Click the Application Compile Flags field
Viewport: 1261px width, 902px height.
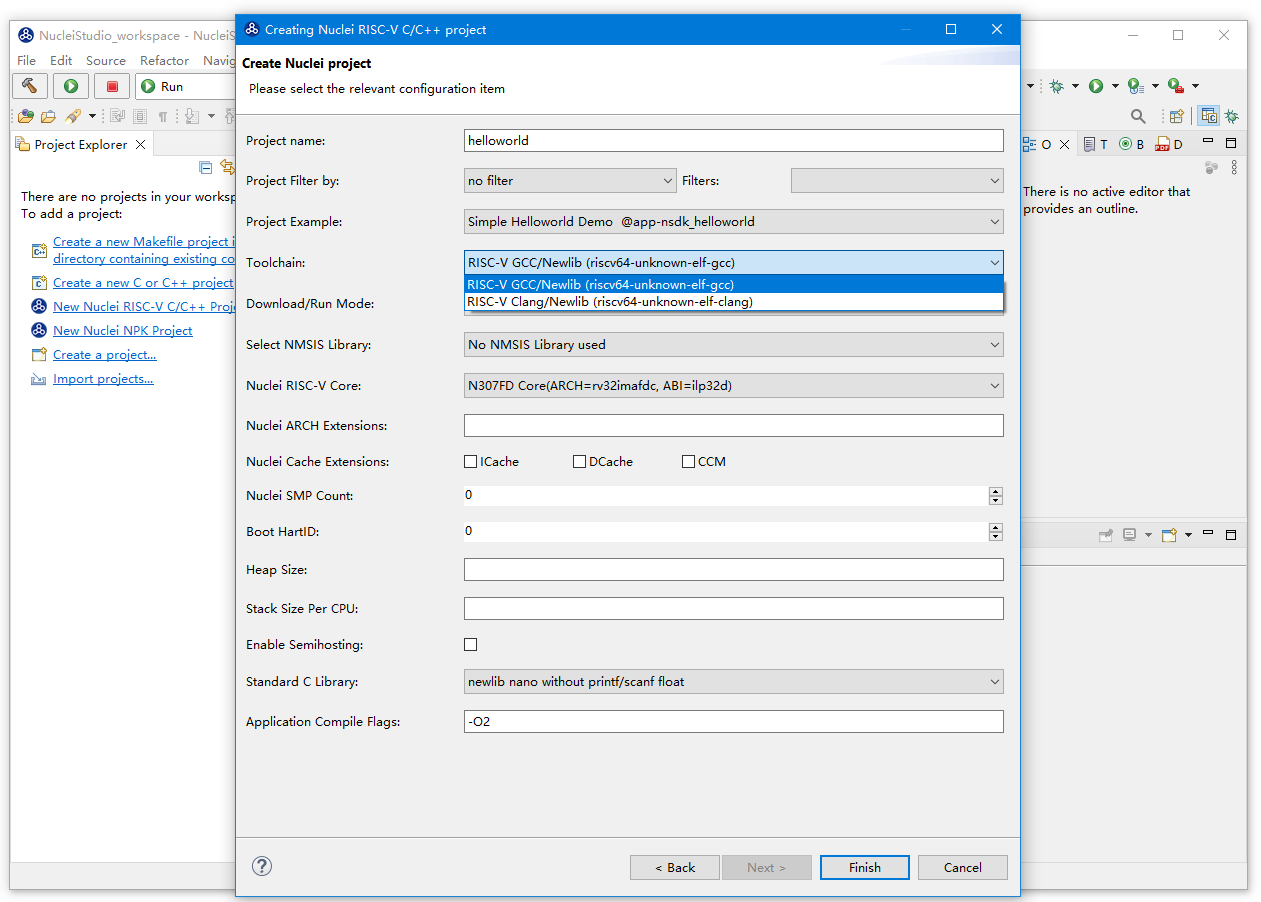733,721
